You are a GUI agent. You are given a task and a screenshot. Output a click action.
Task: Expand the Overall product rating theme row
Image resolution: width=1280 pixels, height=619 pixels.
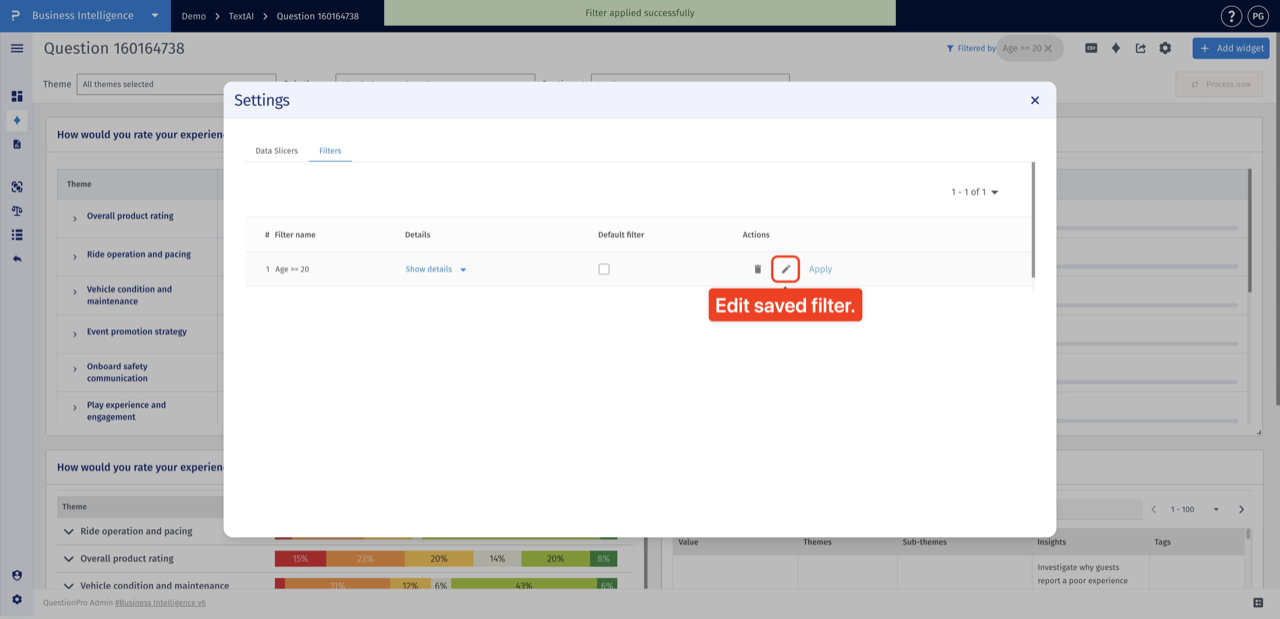click(x=75, y=218)
